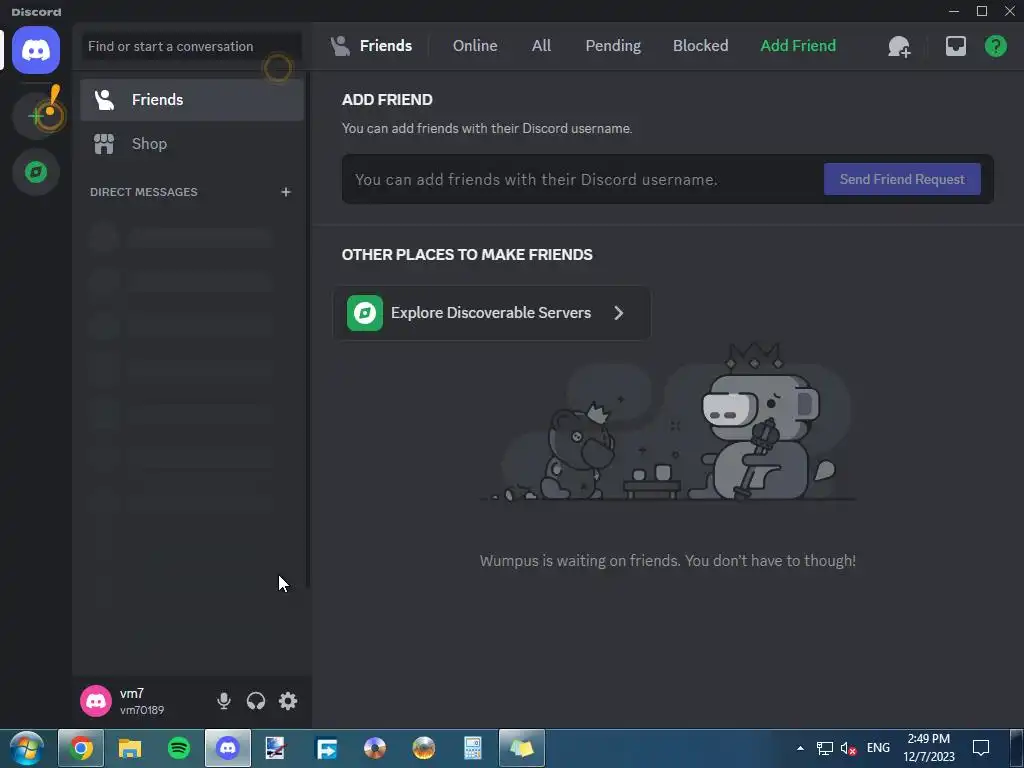Image resolution: width=1024 pixels, height=768 pixels.
Task: Open Windows Start button
Action: coord(27,748)
